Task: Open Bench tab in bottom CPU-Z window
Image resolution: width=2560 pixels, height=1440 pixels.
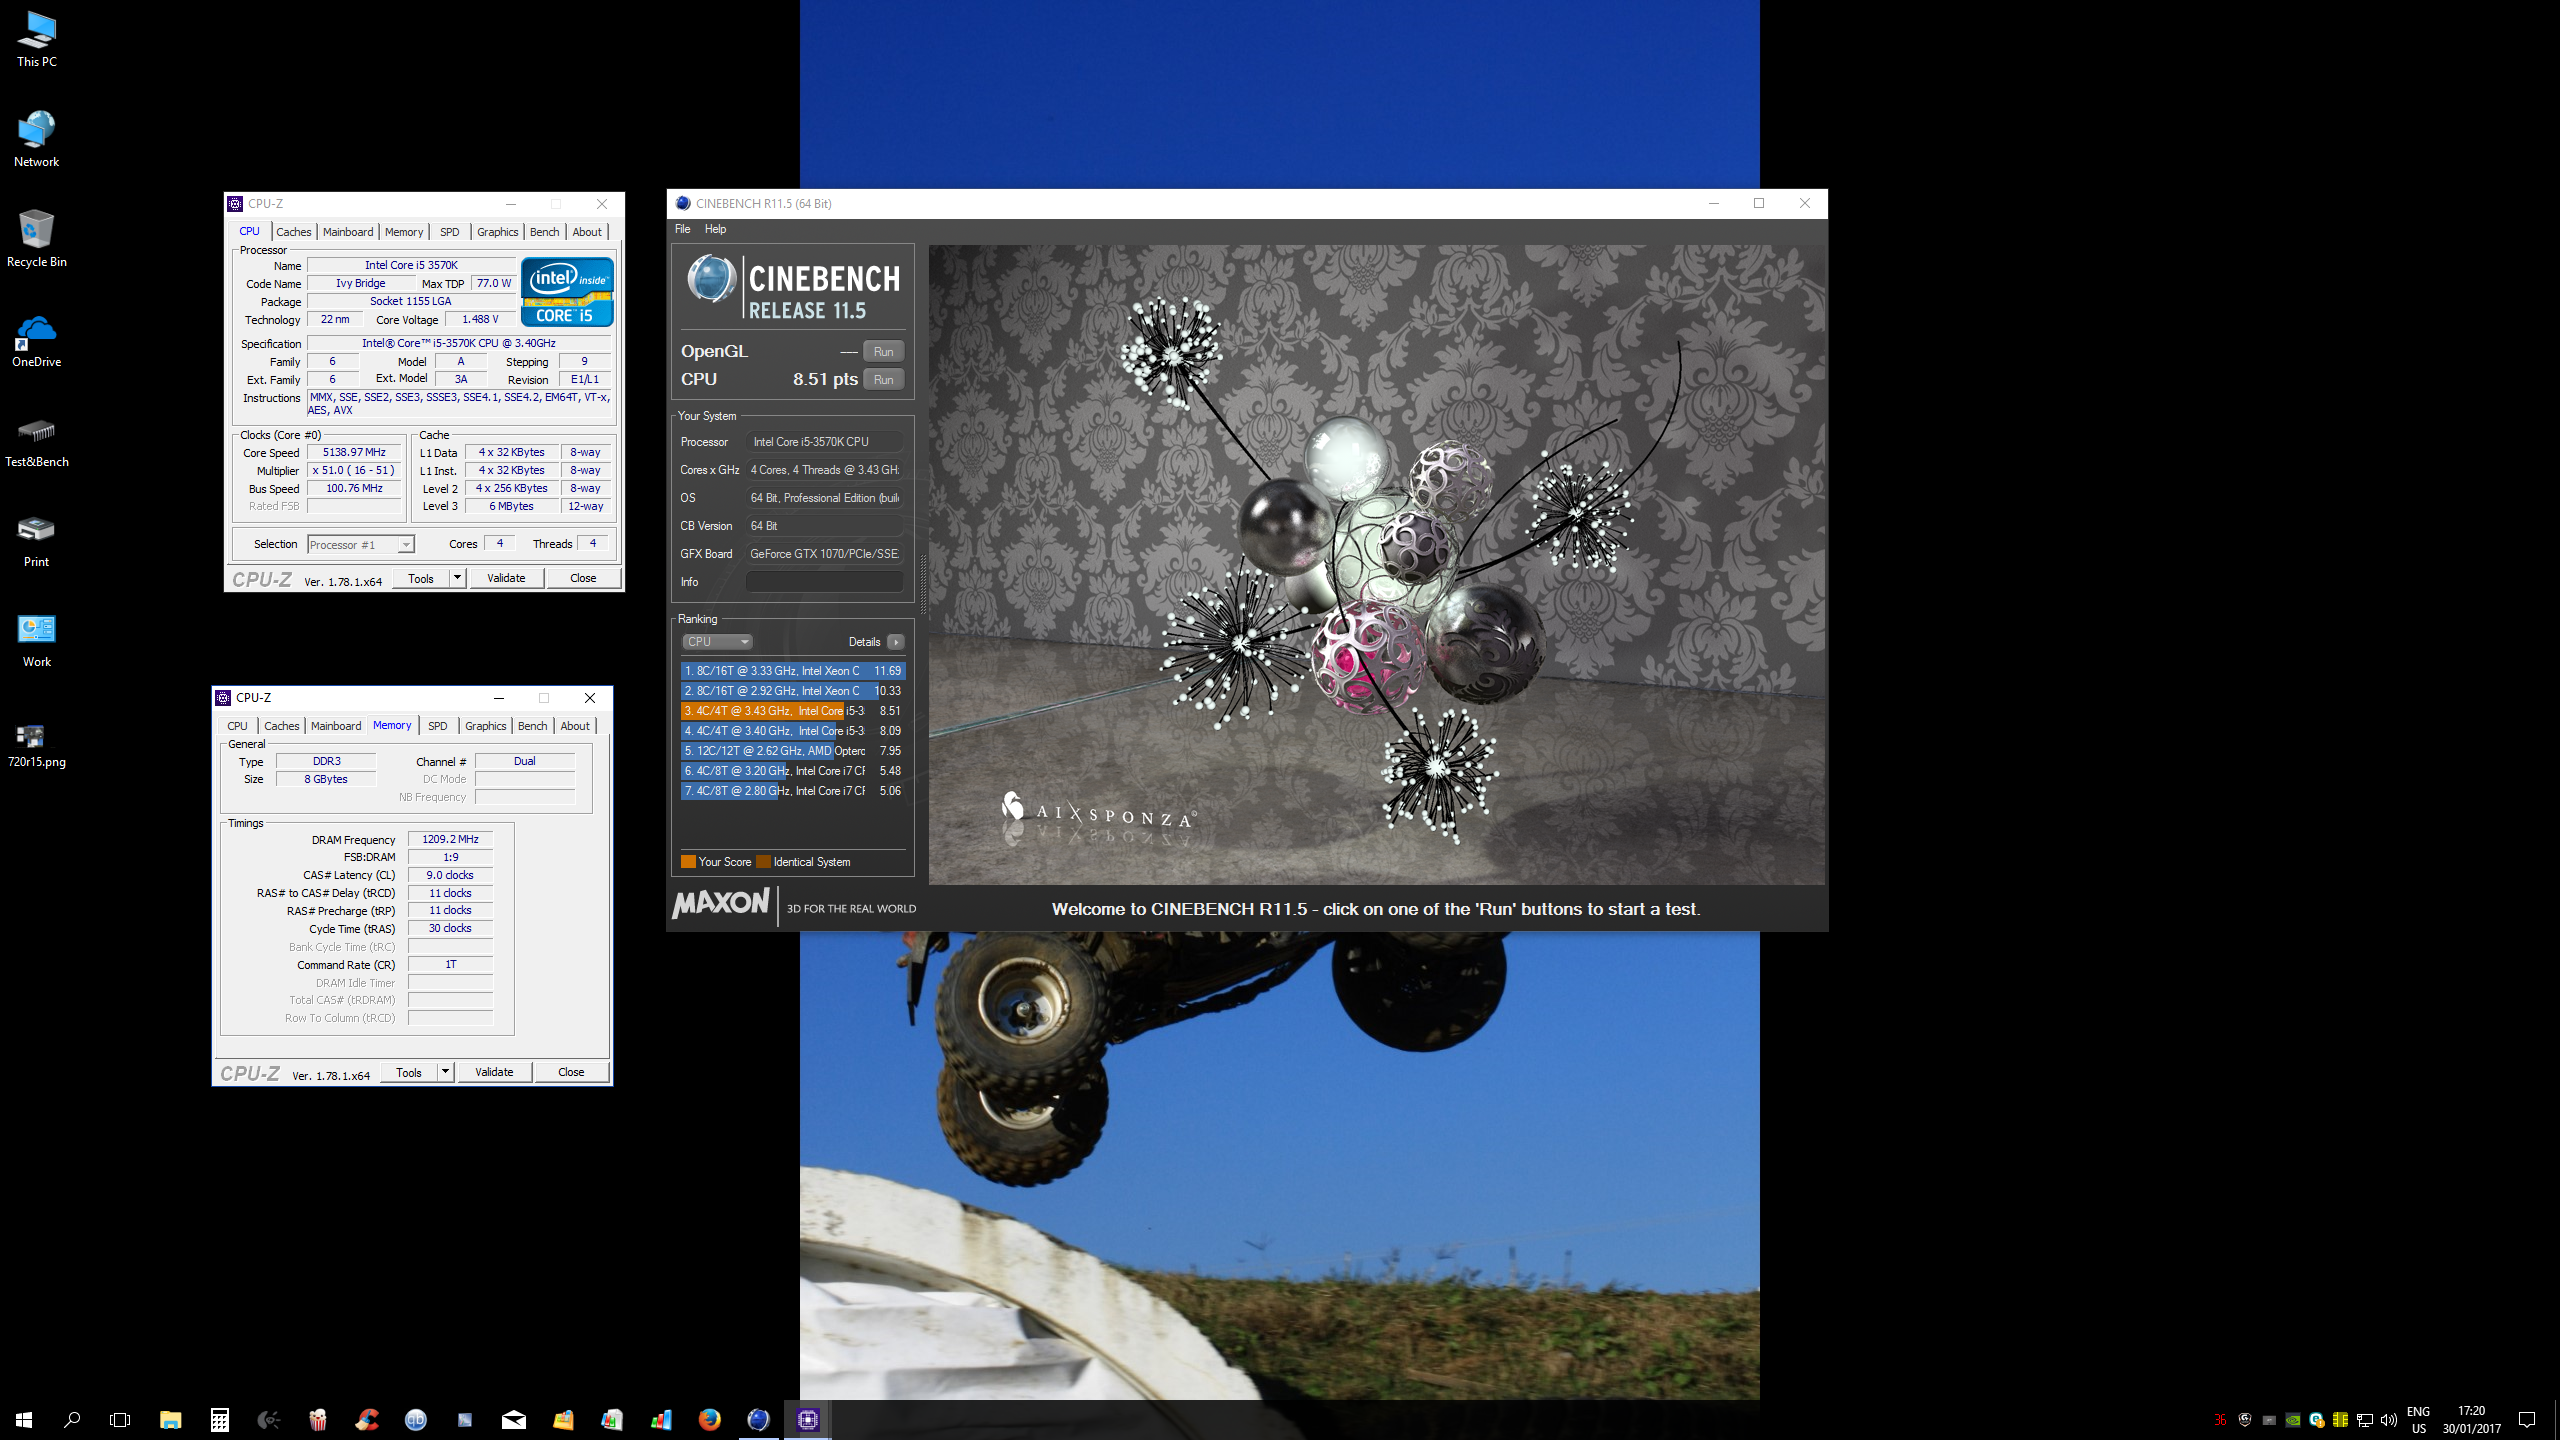Action: tap(533, 726)
